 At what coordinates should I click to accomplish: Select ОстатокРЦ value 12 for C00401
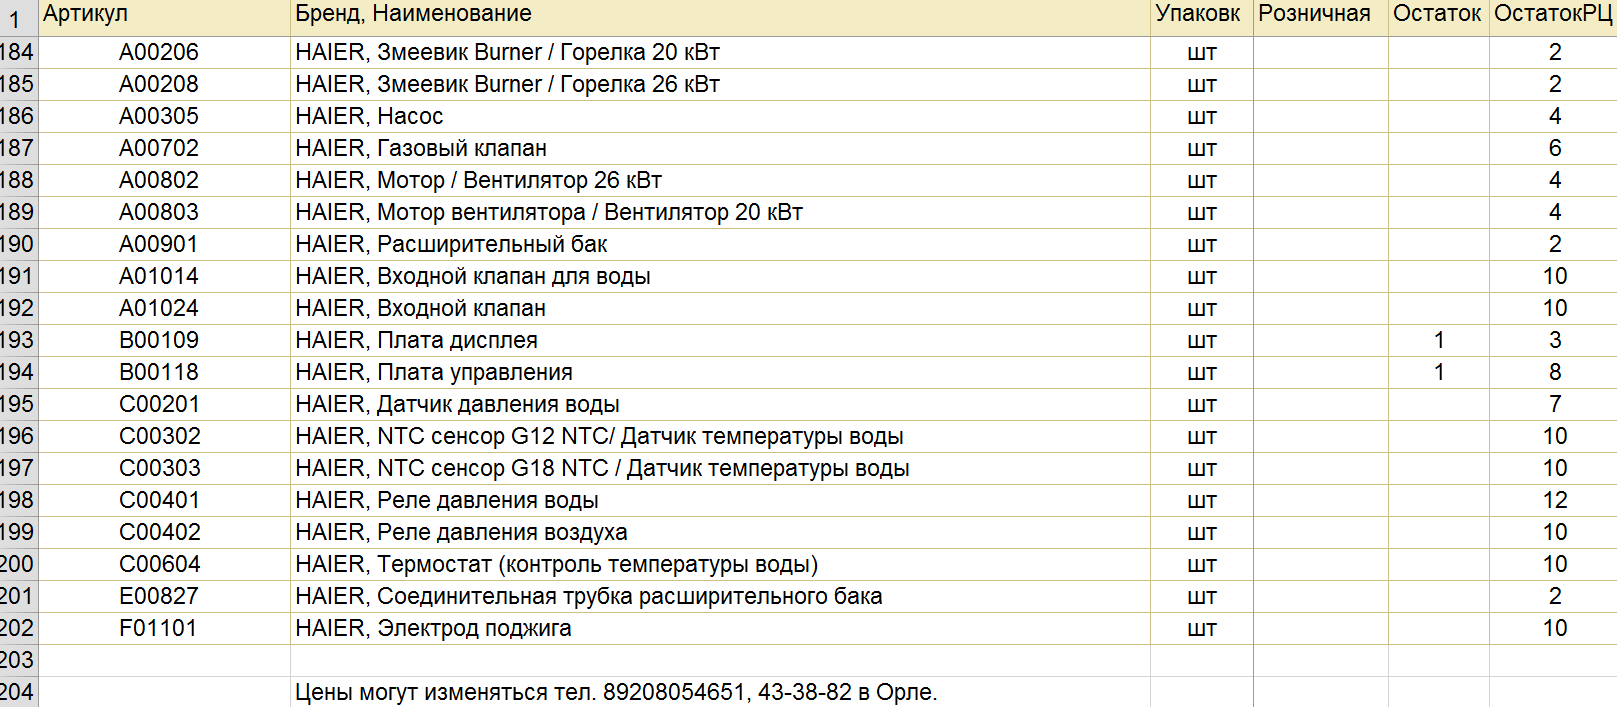pos(1553,501)
